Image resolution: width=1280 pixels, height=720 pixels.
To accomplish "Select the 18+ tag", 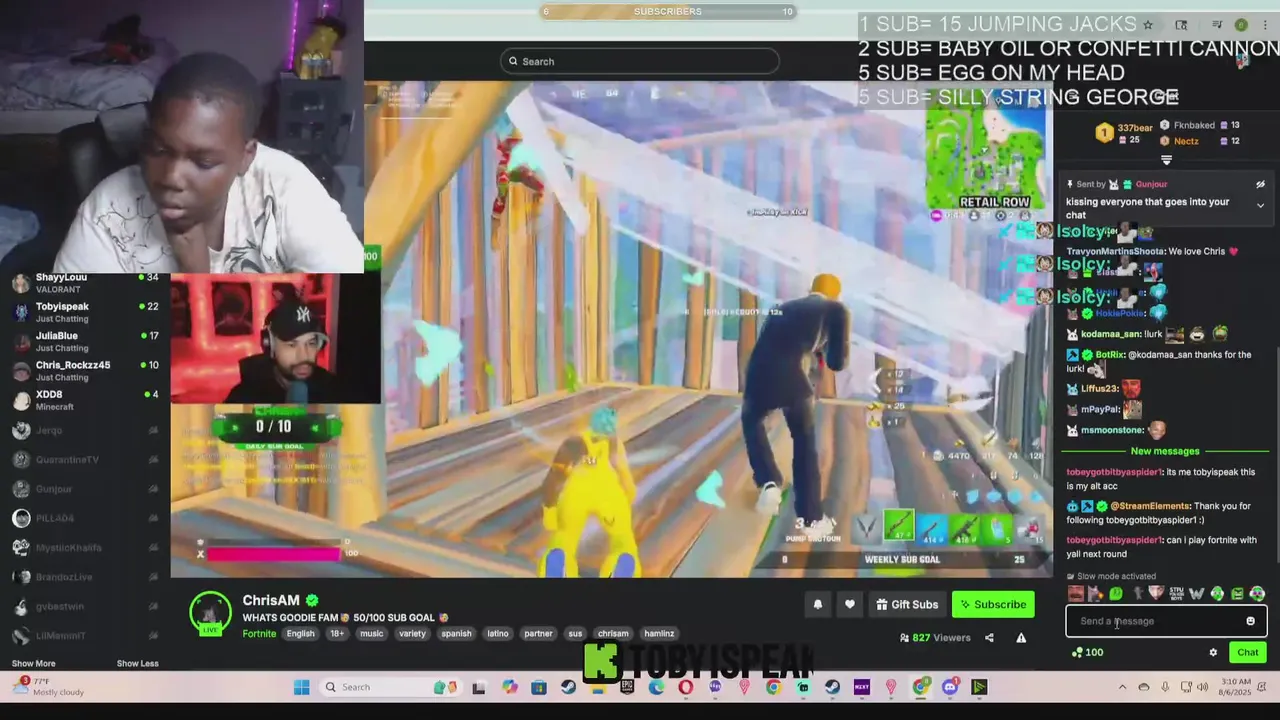I will [x=337, y=633].
